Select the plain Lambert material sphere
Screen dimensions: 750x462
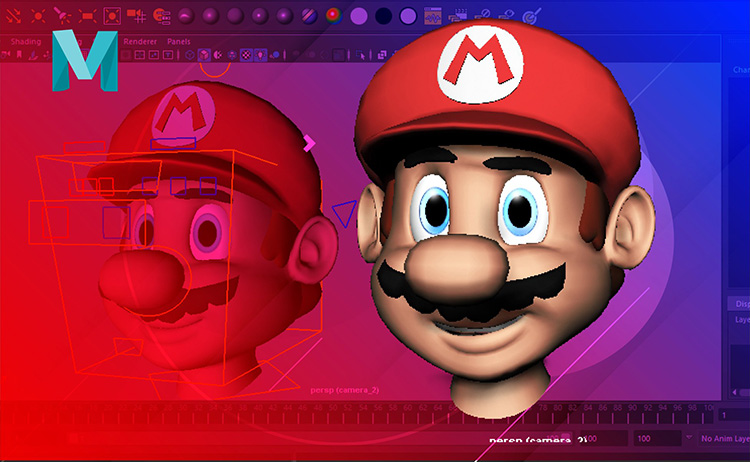235,16
